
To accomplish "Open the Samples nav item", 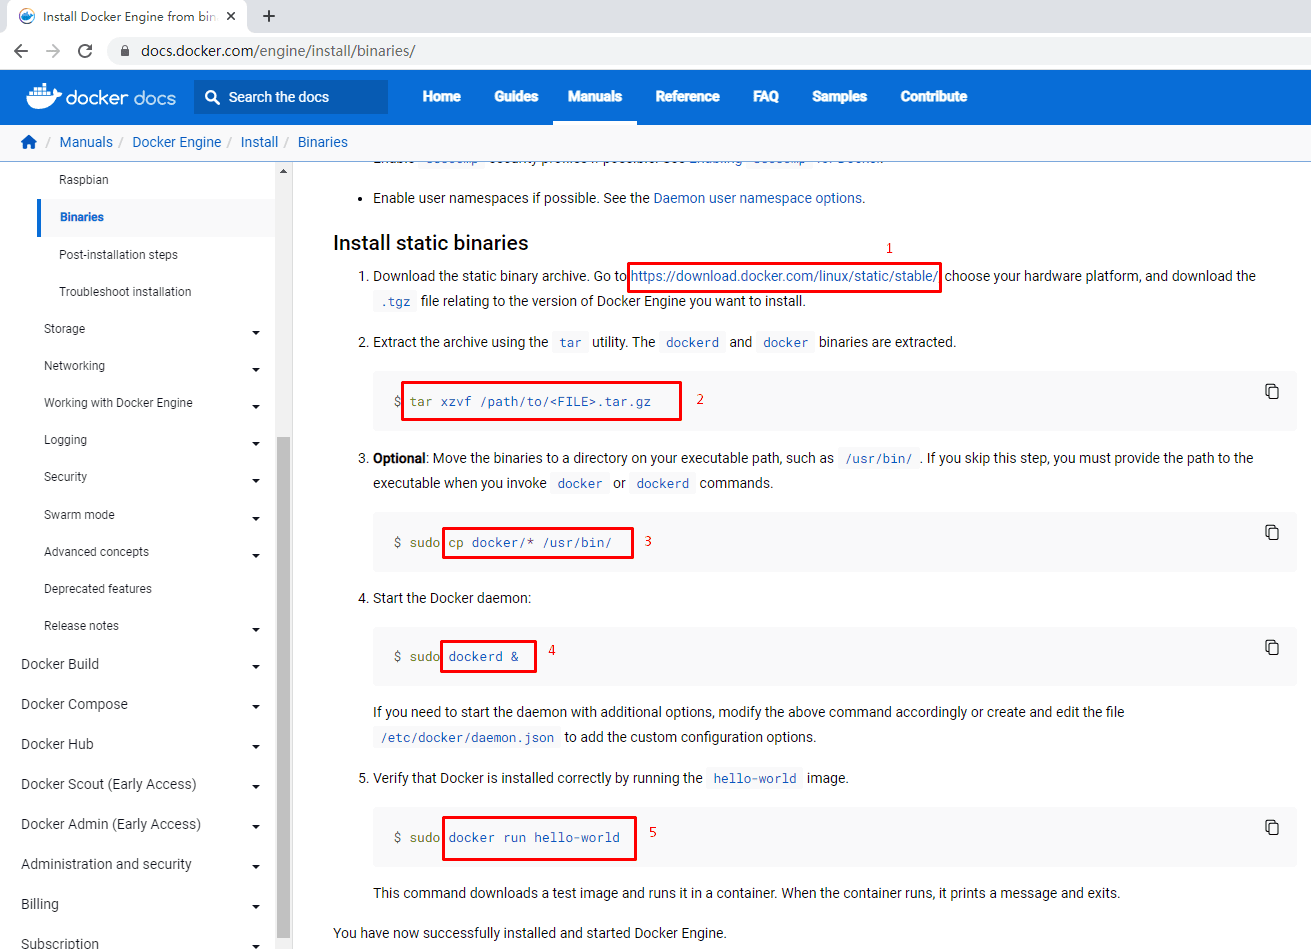I will 840,96.
